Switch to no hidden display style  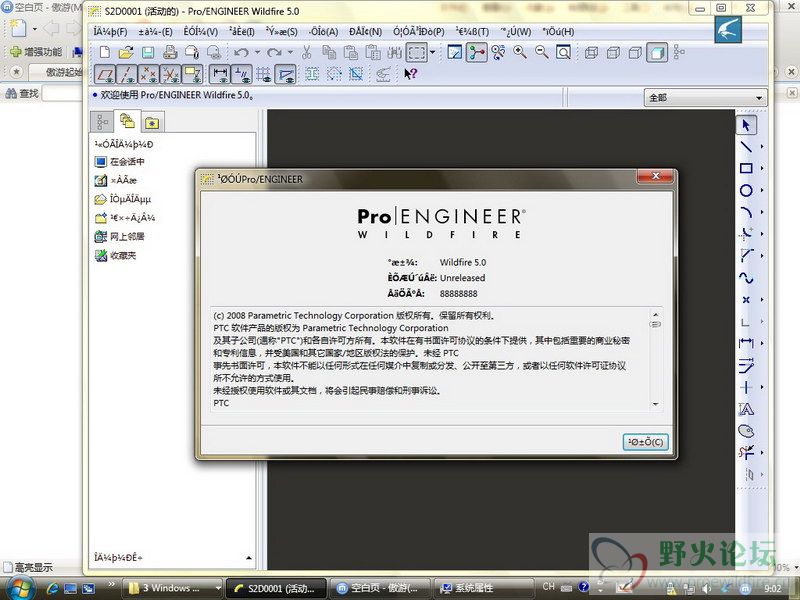(635, 52)
